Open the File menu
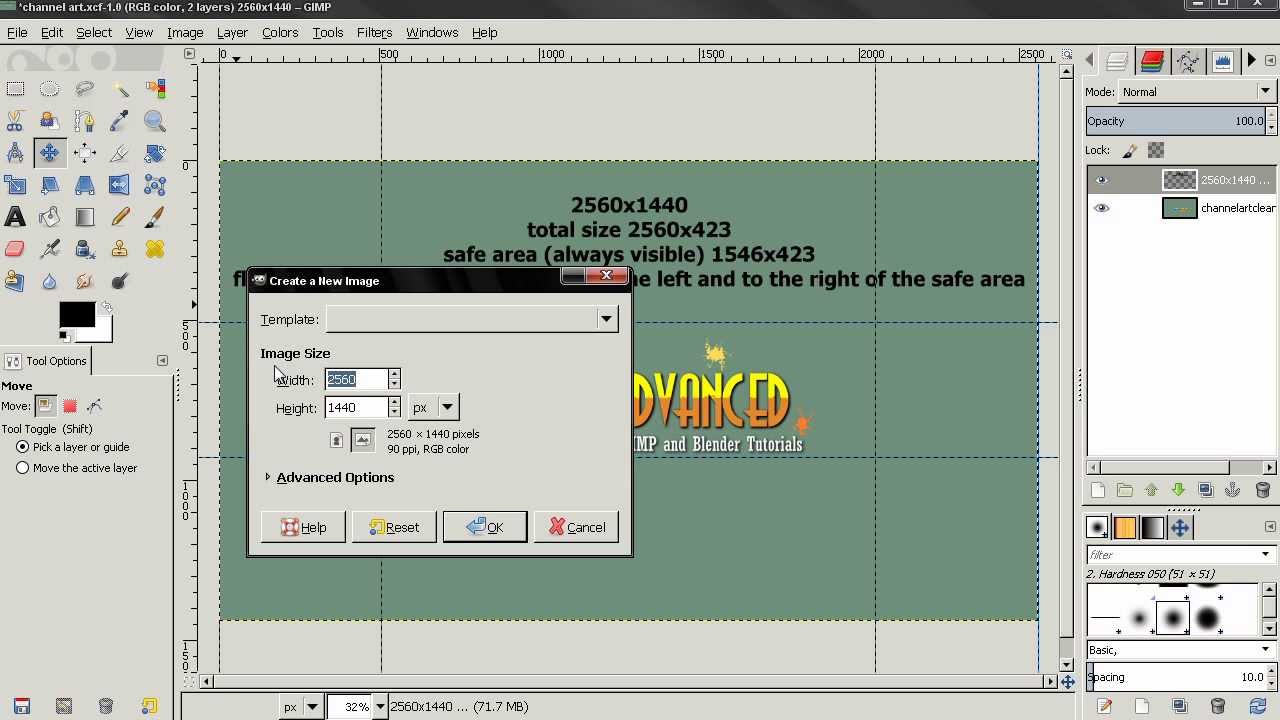 [17, 32]
